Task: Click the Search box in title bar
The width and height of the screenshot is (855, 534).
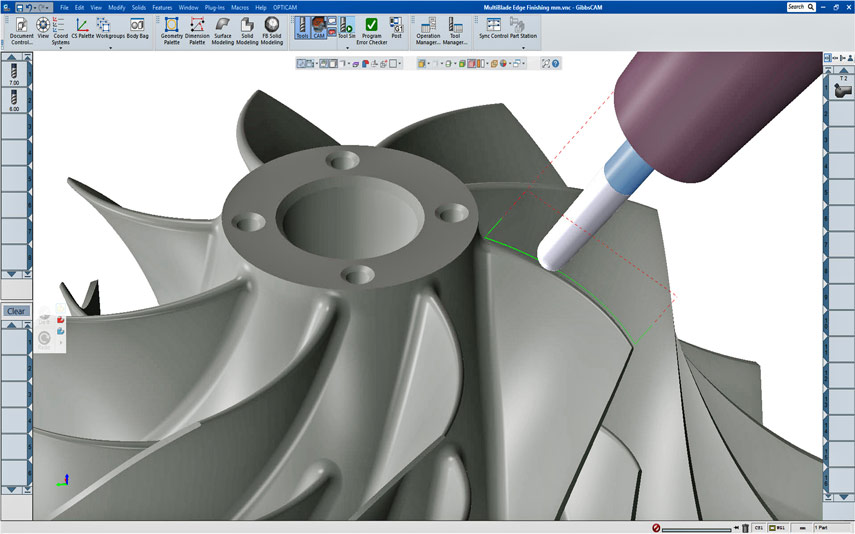Action: click(x=796, y=7)
